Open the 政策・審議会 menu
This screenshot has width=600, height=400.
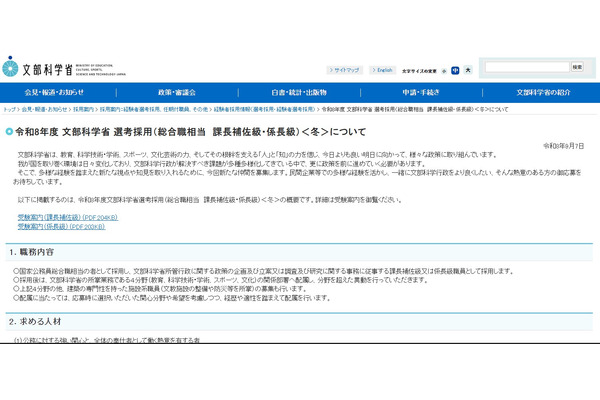pos(177,92)
